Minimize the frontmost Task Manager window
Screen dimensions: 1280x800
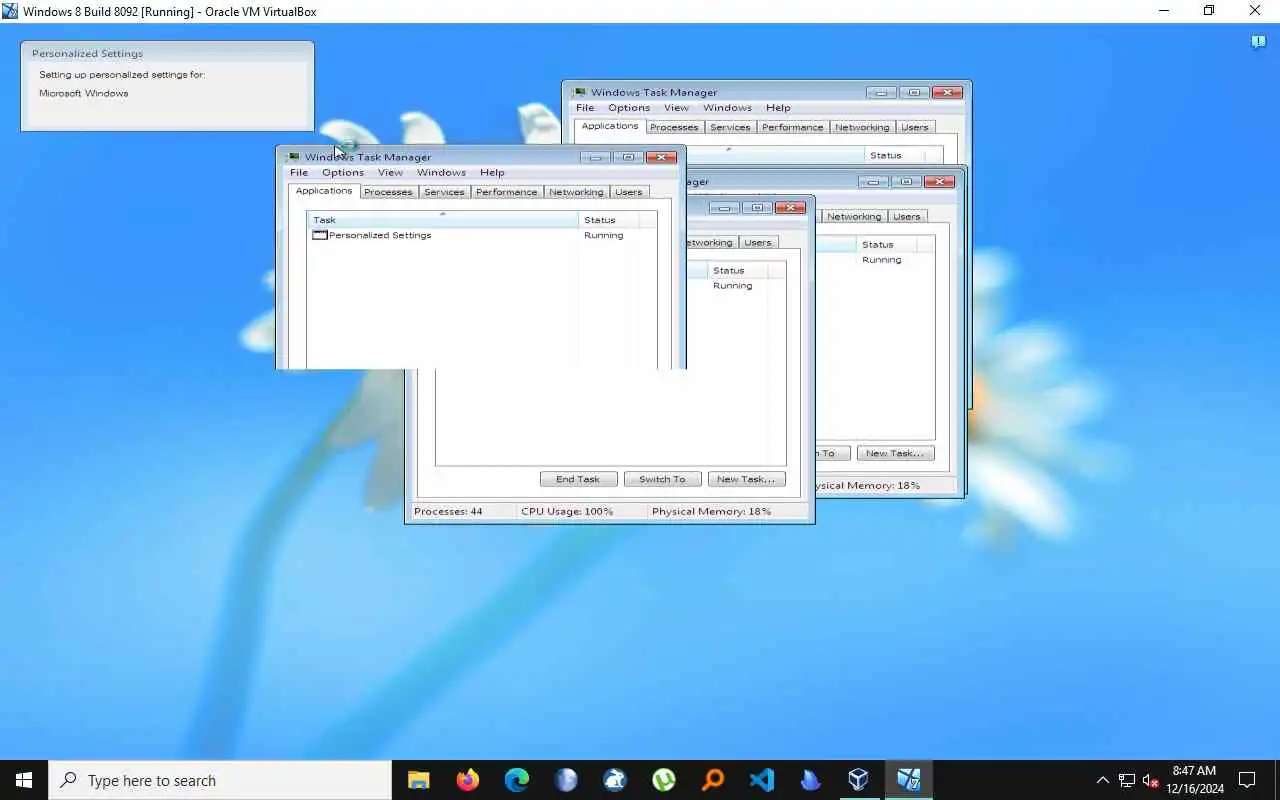(595, 157)
